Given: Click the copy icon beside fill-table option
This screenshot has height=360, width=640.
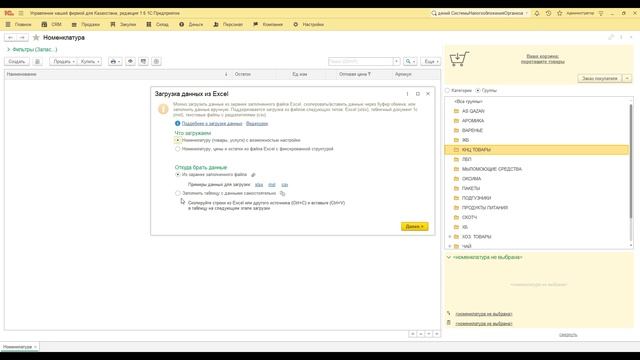Looking at the screenshot, I should click(282, 193).
